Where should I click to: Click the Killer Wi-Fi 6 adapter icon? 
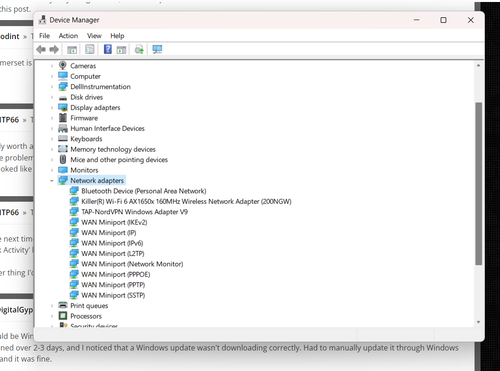point(74,201)
